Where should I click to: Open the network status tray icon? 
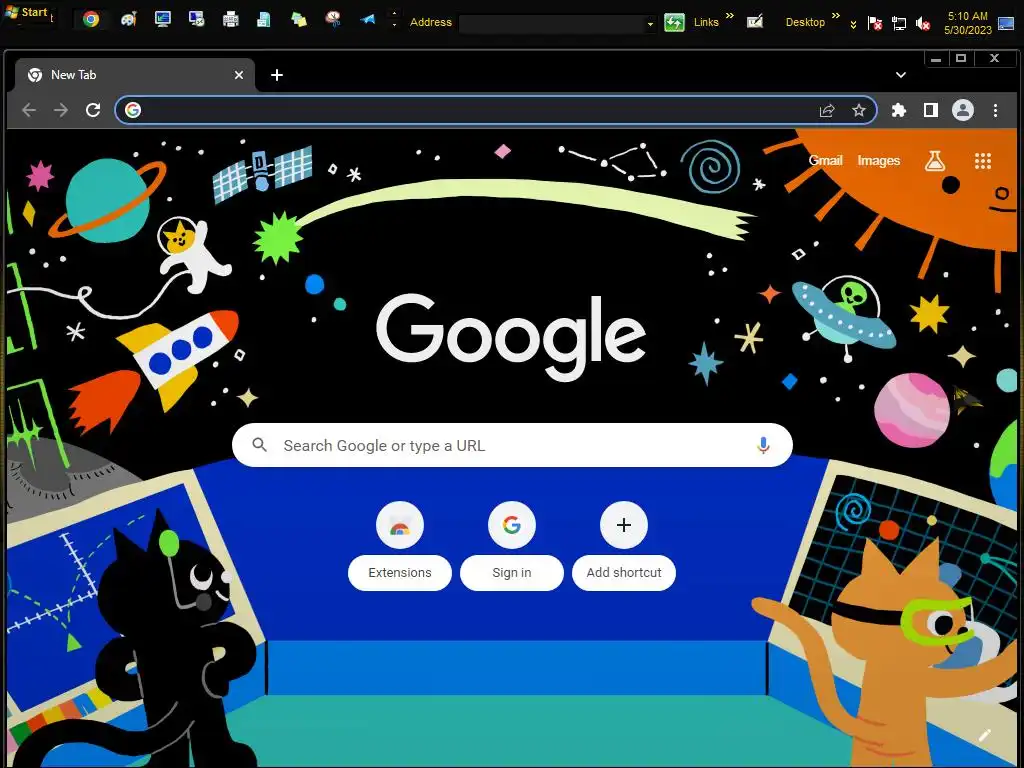(899, 24)
